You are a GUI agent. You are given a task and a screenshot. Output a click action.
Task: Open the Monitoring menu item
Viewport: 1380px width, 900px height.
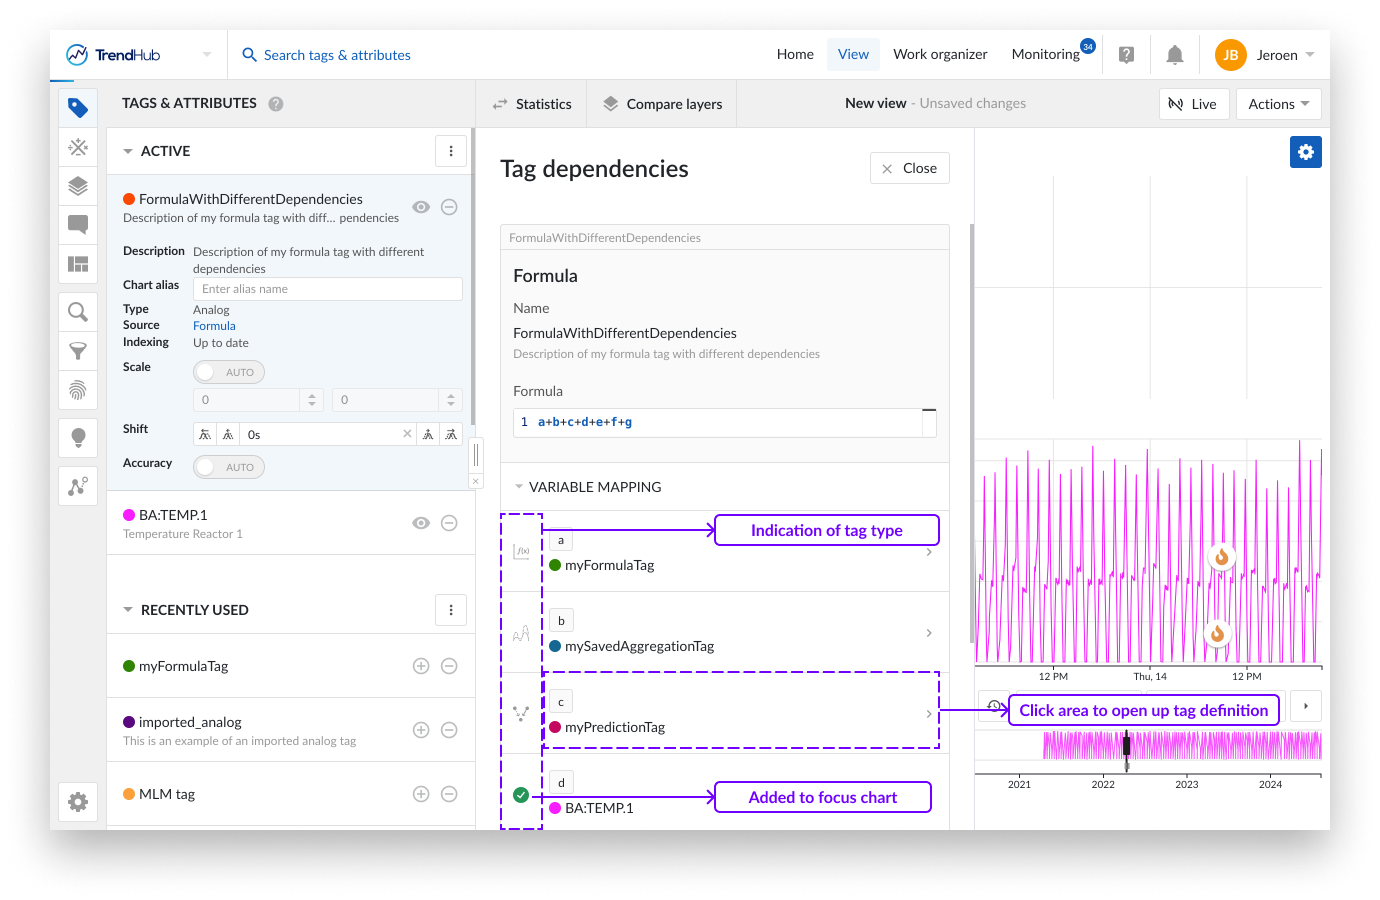click(1045, 55)
